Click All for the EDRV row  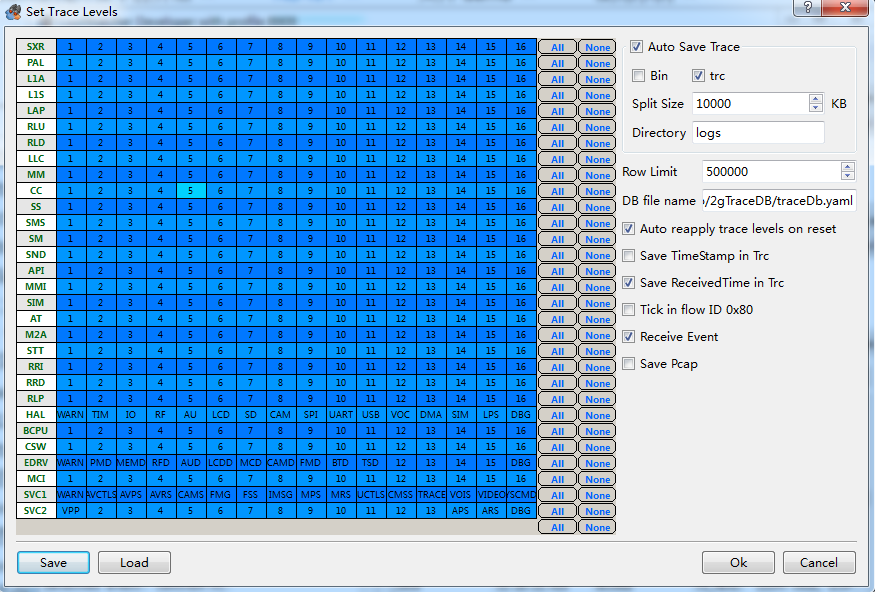(x=557, y=464)
